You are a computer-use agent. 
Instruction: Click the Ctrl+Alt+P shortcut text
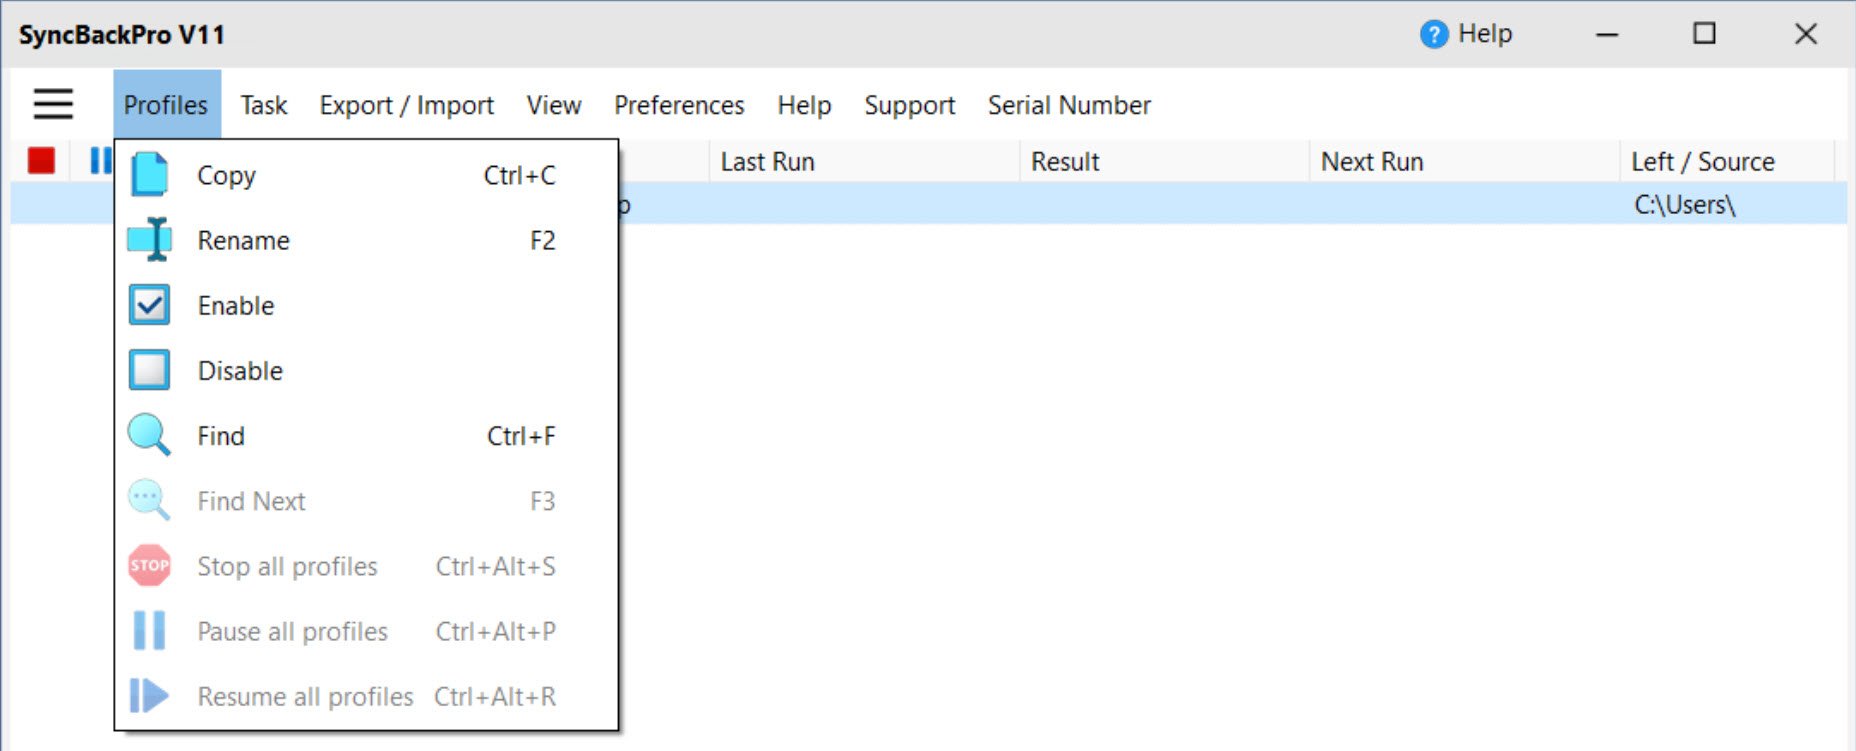pos(496,631)
